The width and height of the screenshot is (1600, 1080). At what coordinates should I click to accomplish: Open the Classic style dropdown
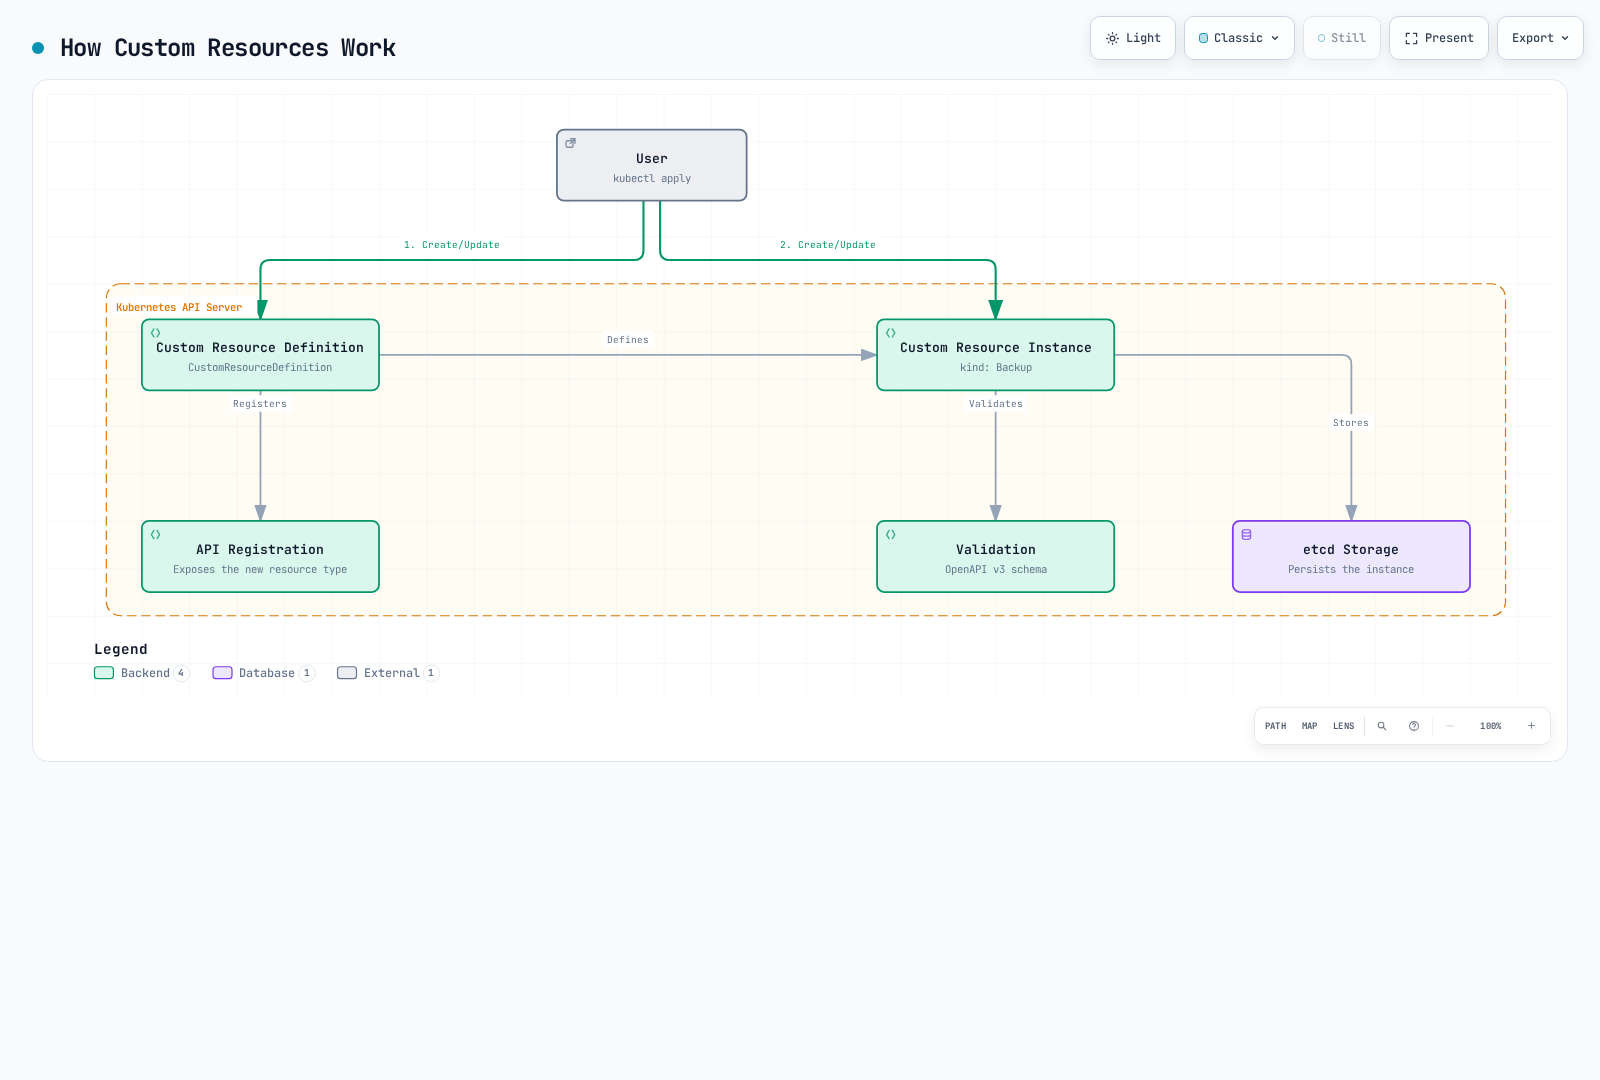pos(1239,38)
